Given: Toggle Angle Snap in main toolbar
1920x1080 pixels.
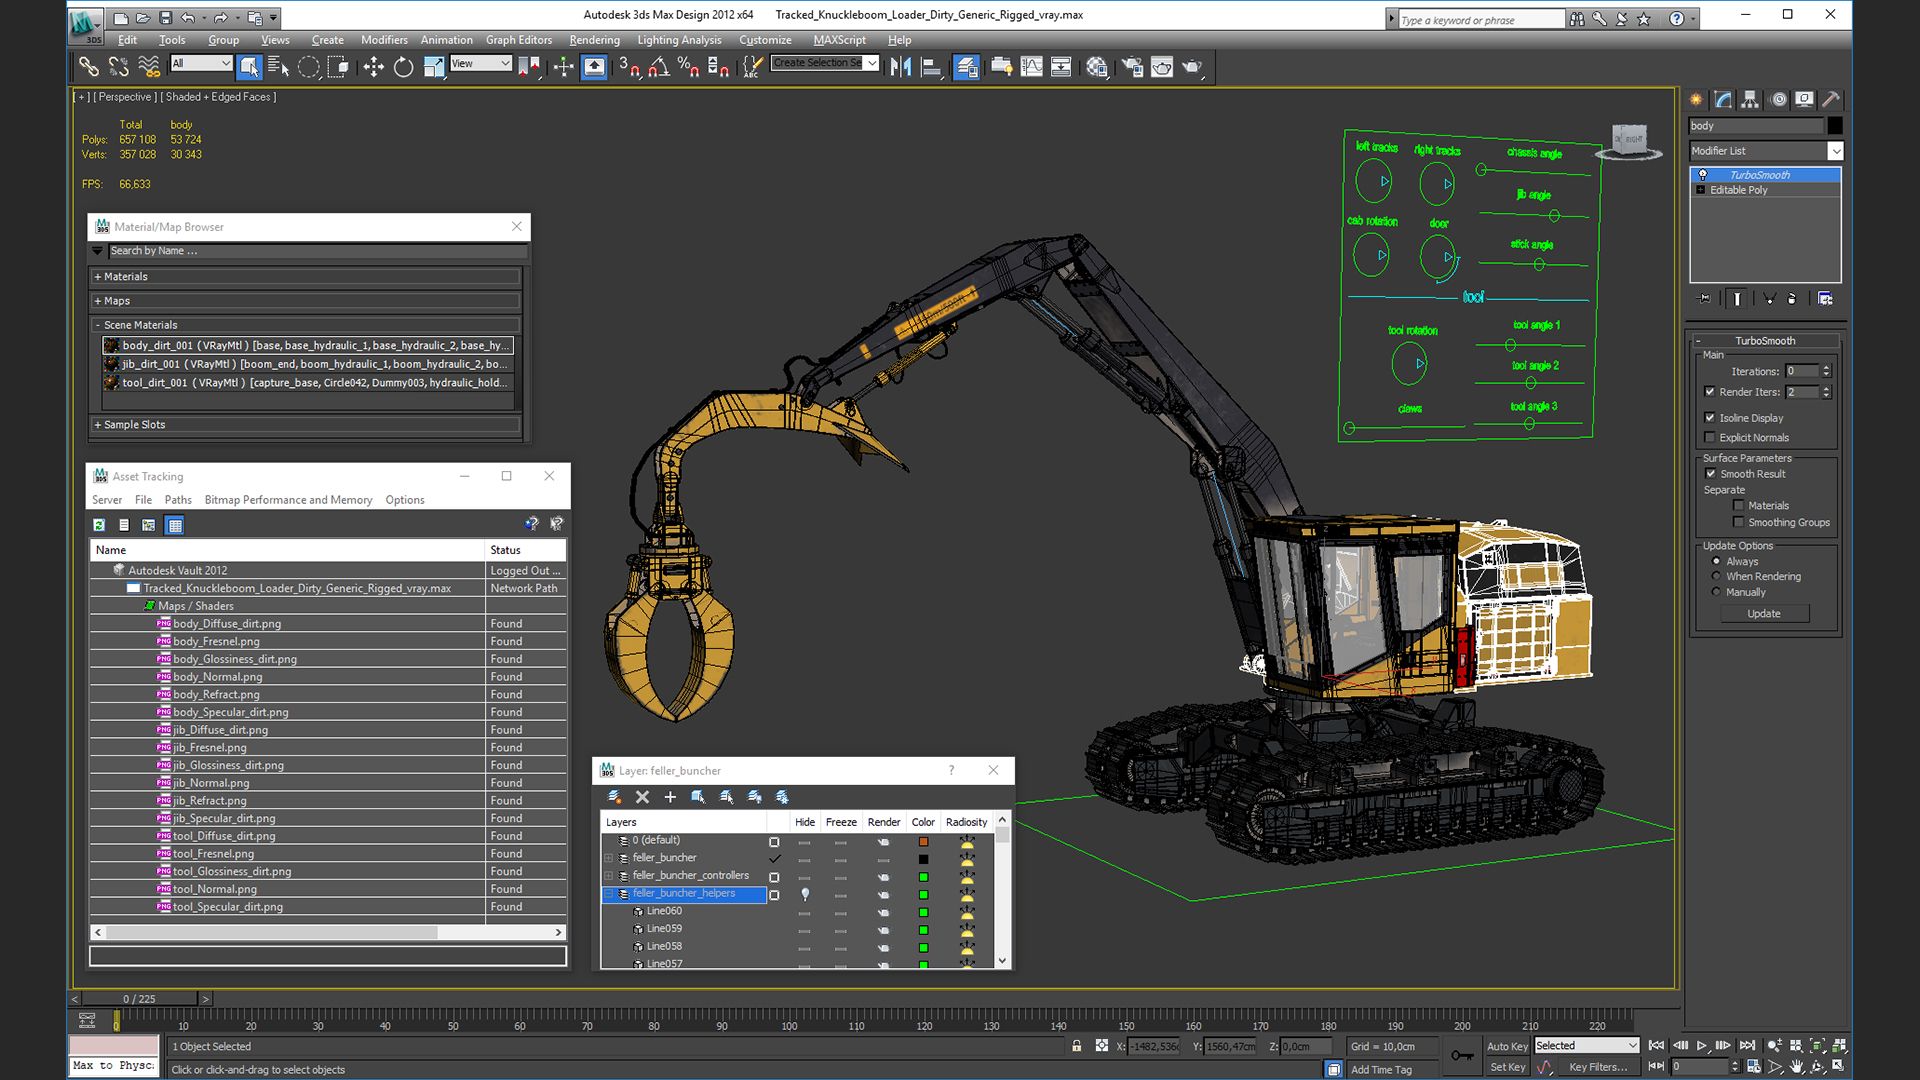Looking at the screenshot, I should pos(659,67).
